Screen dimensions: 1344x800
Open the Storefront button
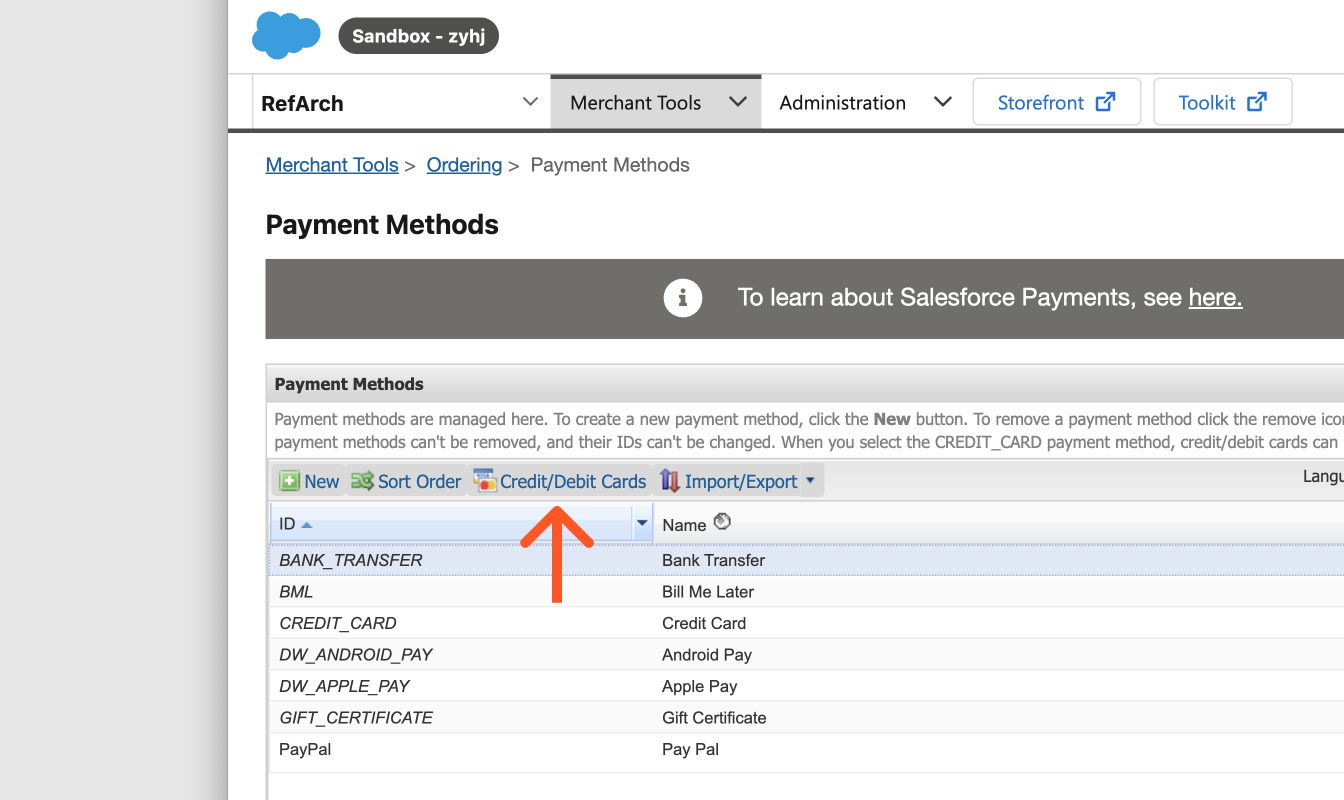tap(1057, 102)
